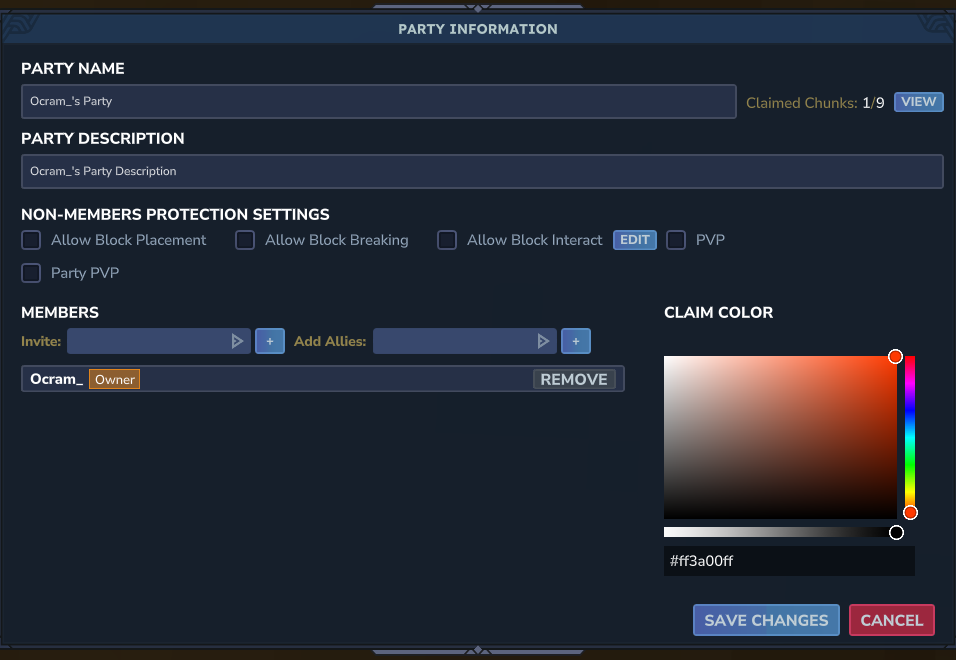Click the hex color code field
Image resolution: width=956 pixels, height=660 pixels.
pyautogui.click(x=788, y=561)
